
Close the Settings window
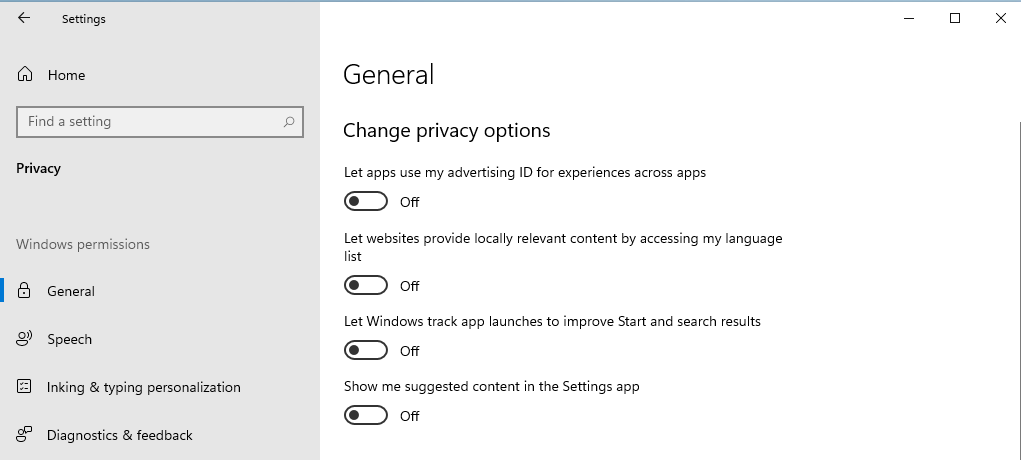click(1000, 18)
